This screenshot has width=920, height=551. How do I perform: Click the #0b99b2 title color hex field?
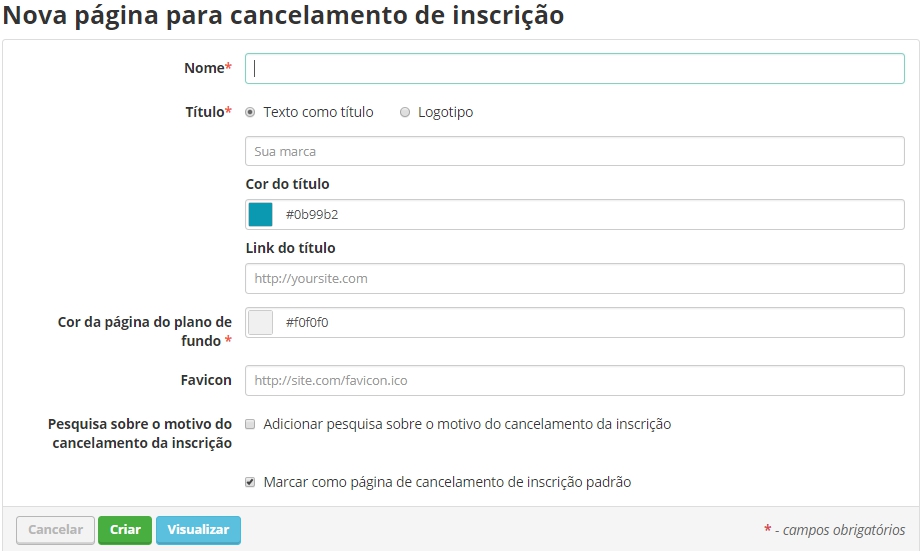(x=590, y=214)
